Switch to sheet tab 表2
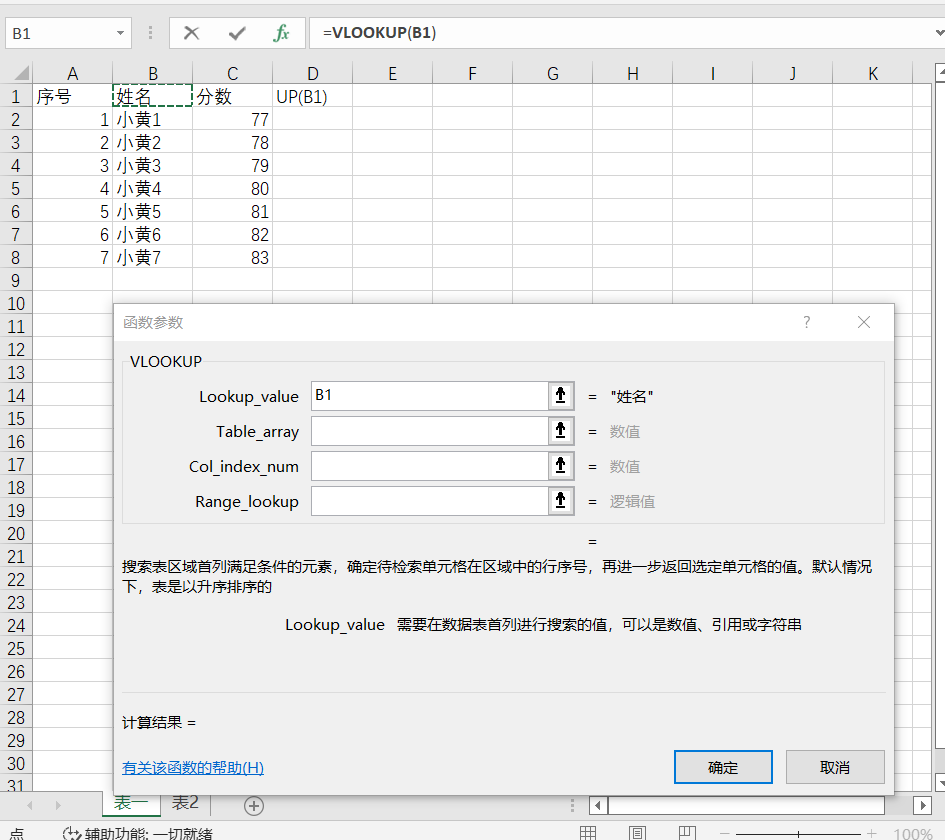 [185, 803]
